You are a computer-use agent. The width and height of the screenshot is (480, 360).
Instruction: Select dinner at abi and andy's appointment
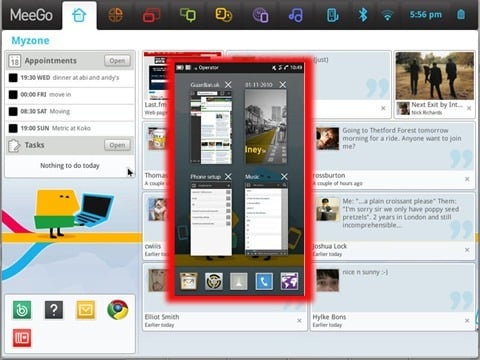[x=70, y=78]
